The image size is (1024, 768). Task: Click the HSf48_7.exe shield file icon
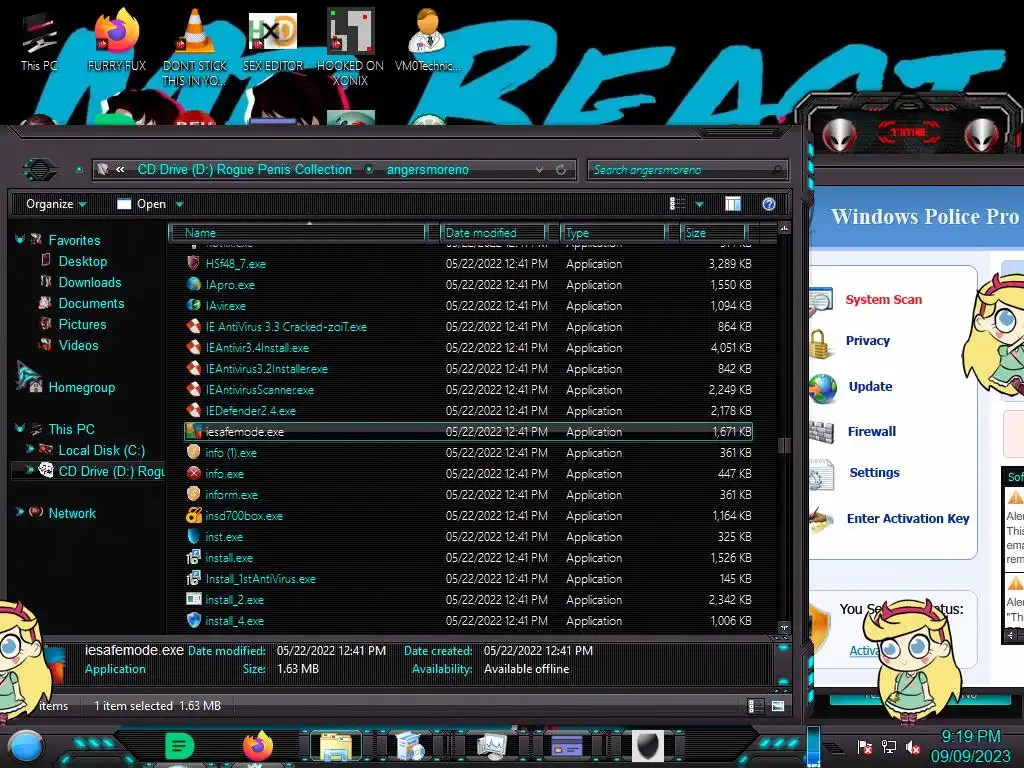click(x=193, y=263)
